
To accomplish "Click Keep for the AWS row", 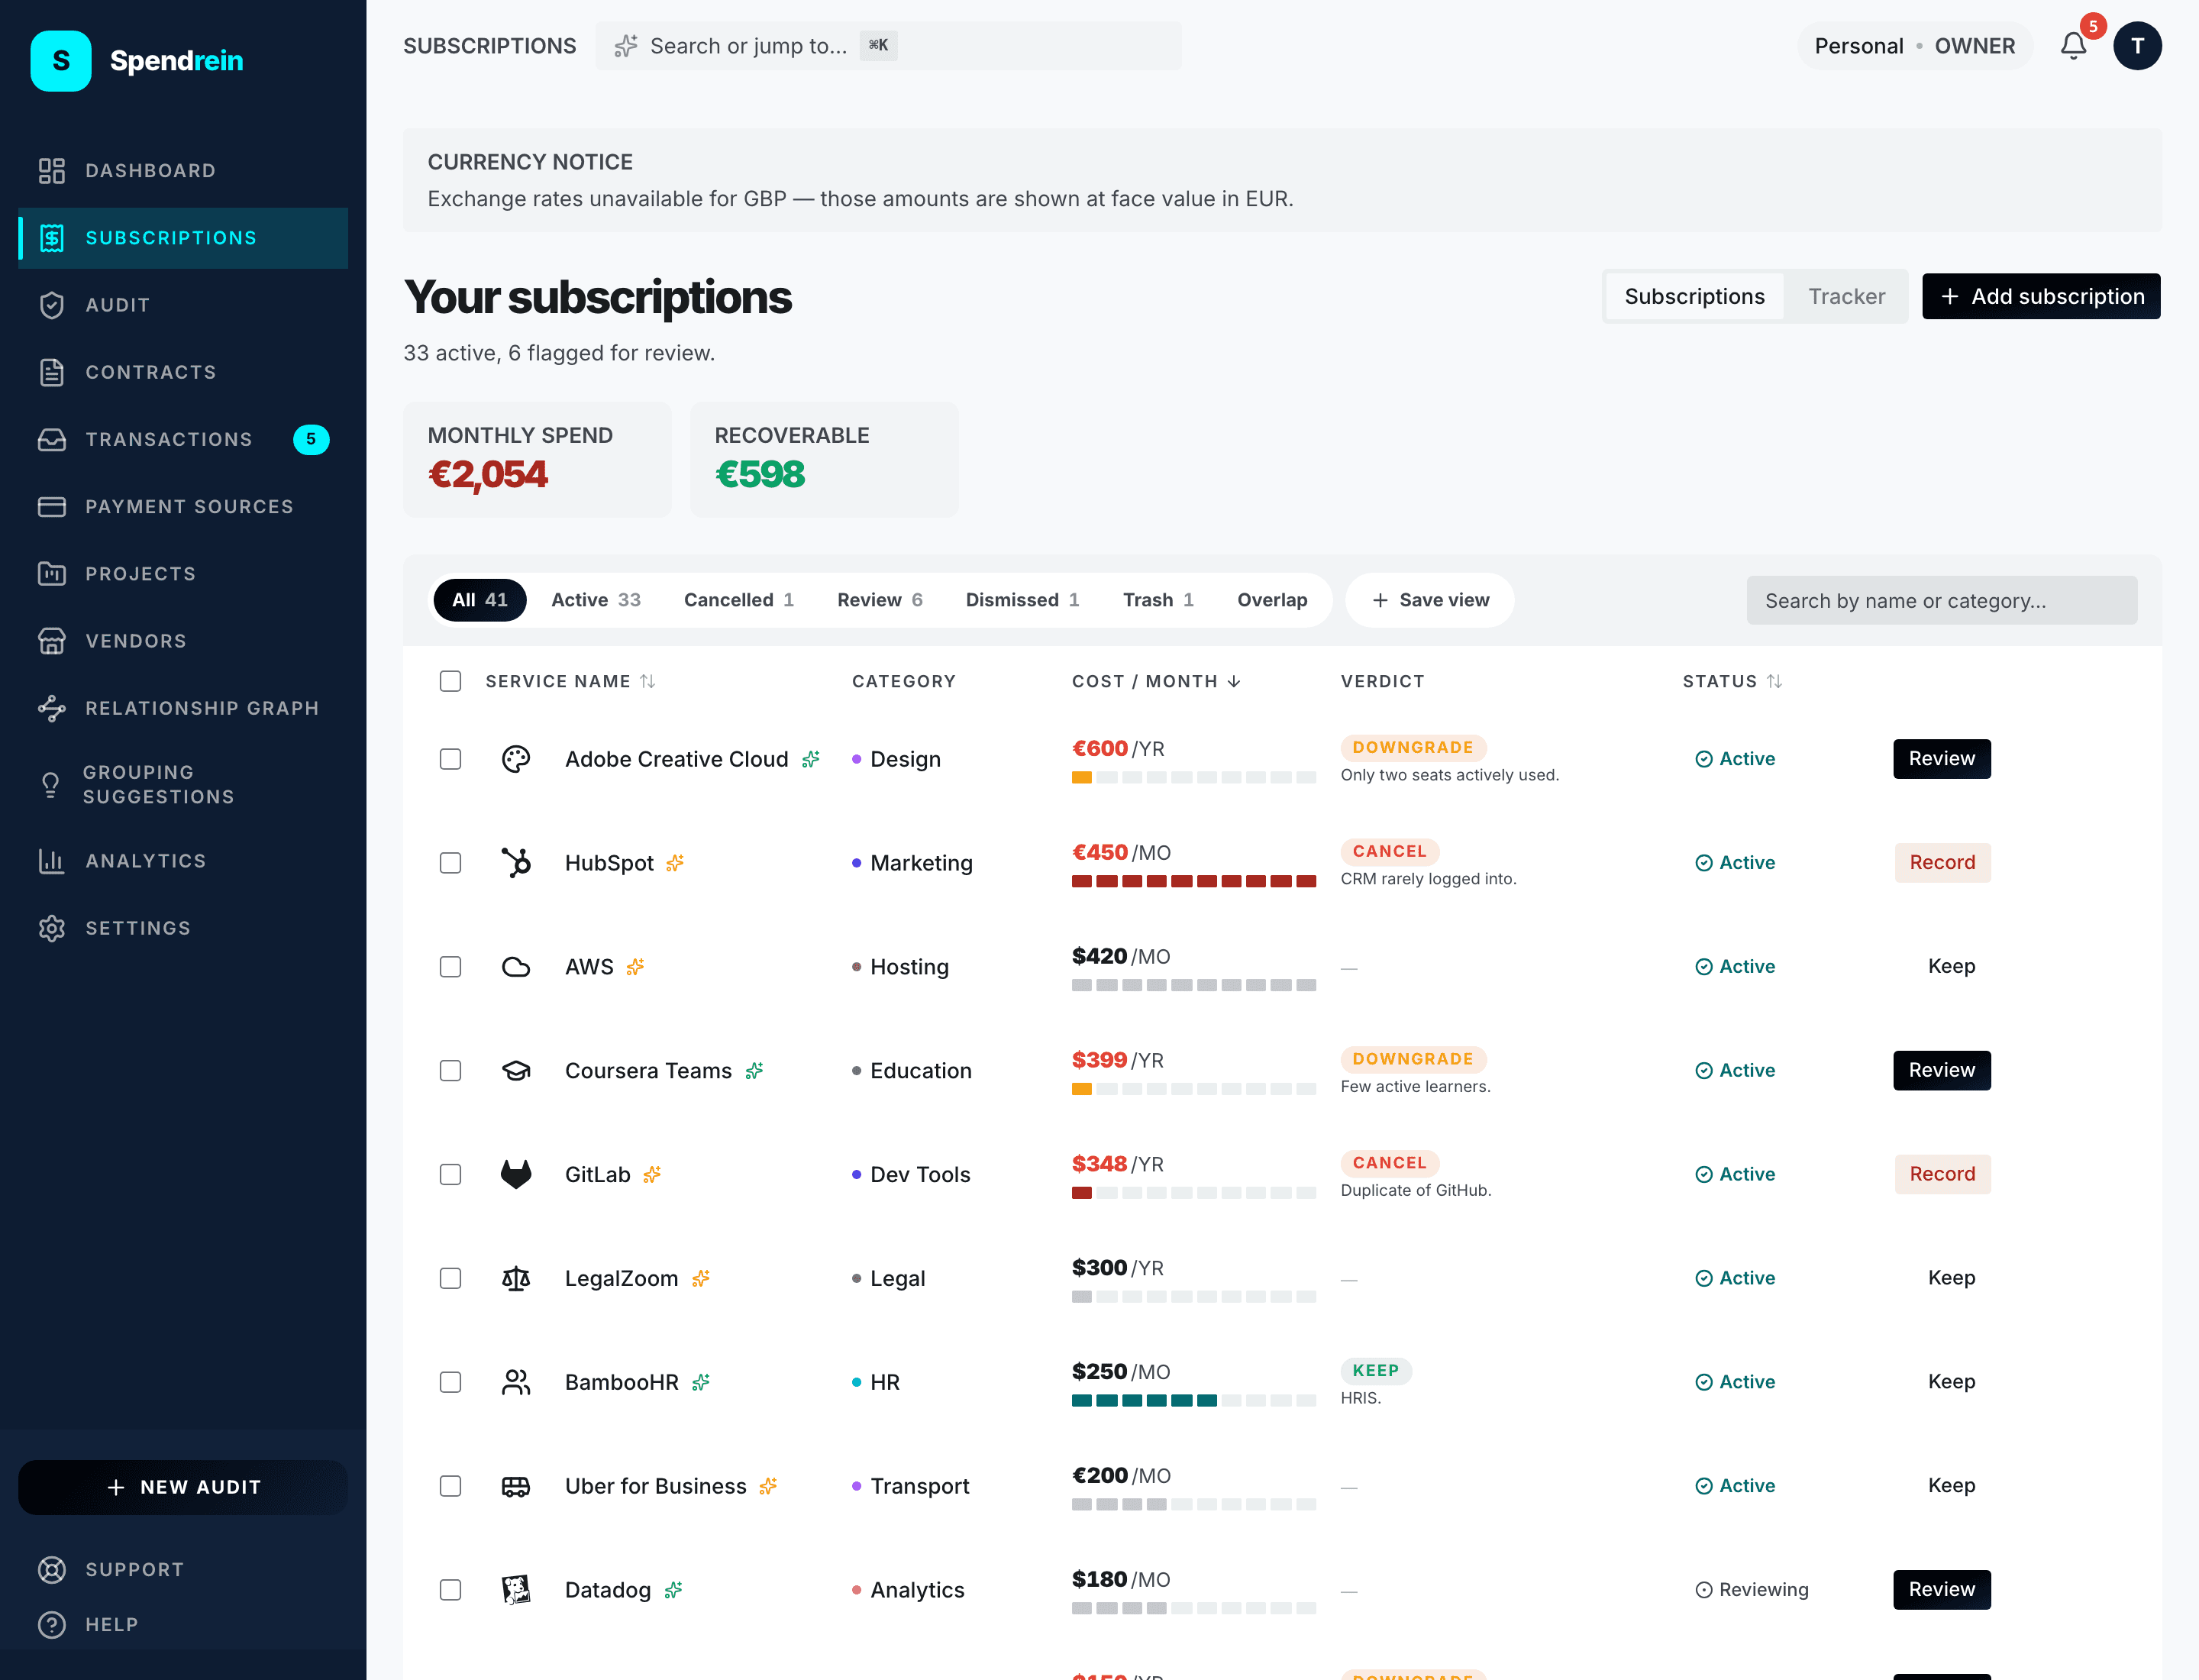I will pyautogui.click(x=1951, y=967).
